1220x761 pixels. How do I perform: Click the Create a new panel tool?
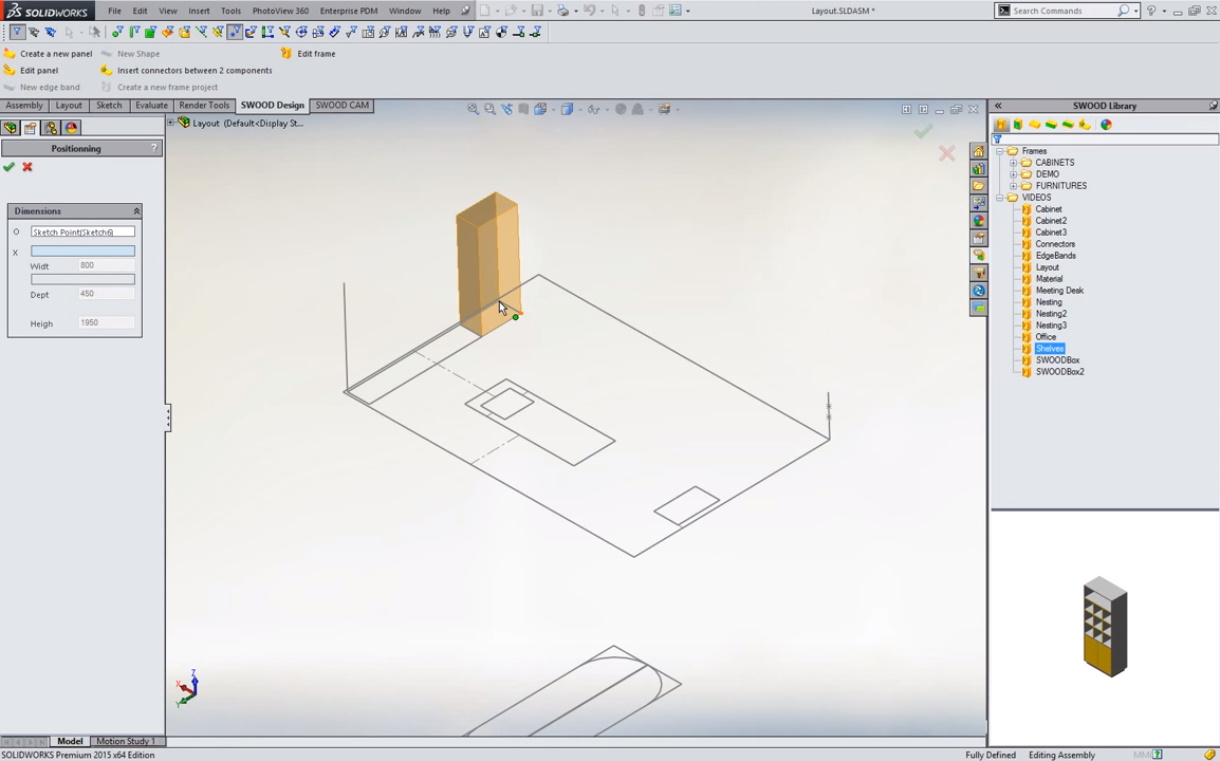pyautogui.click(x=55, y=54)
